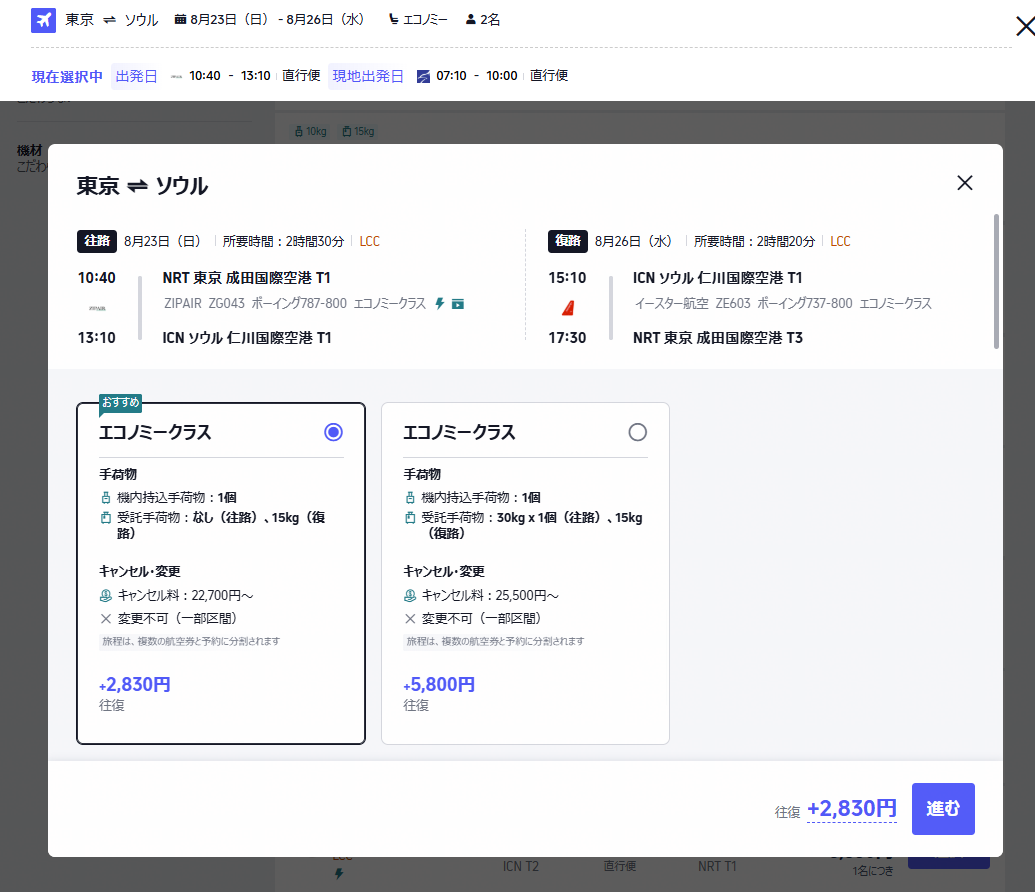The image size is (1035, 892).
Task: Click the ZIPAIR logo in the outbound segment
Action: [97, 308]
